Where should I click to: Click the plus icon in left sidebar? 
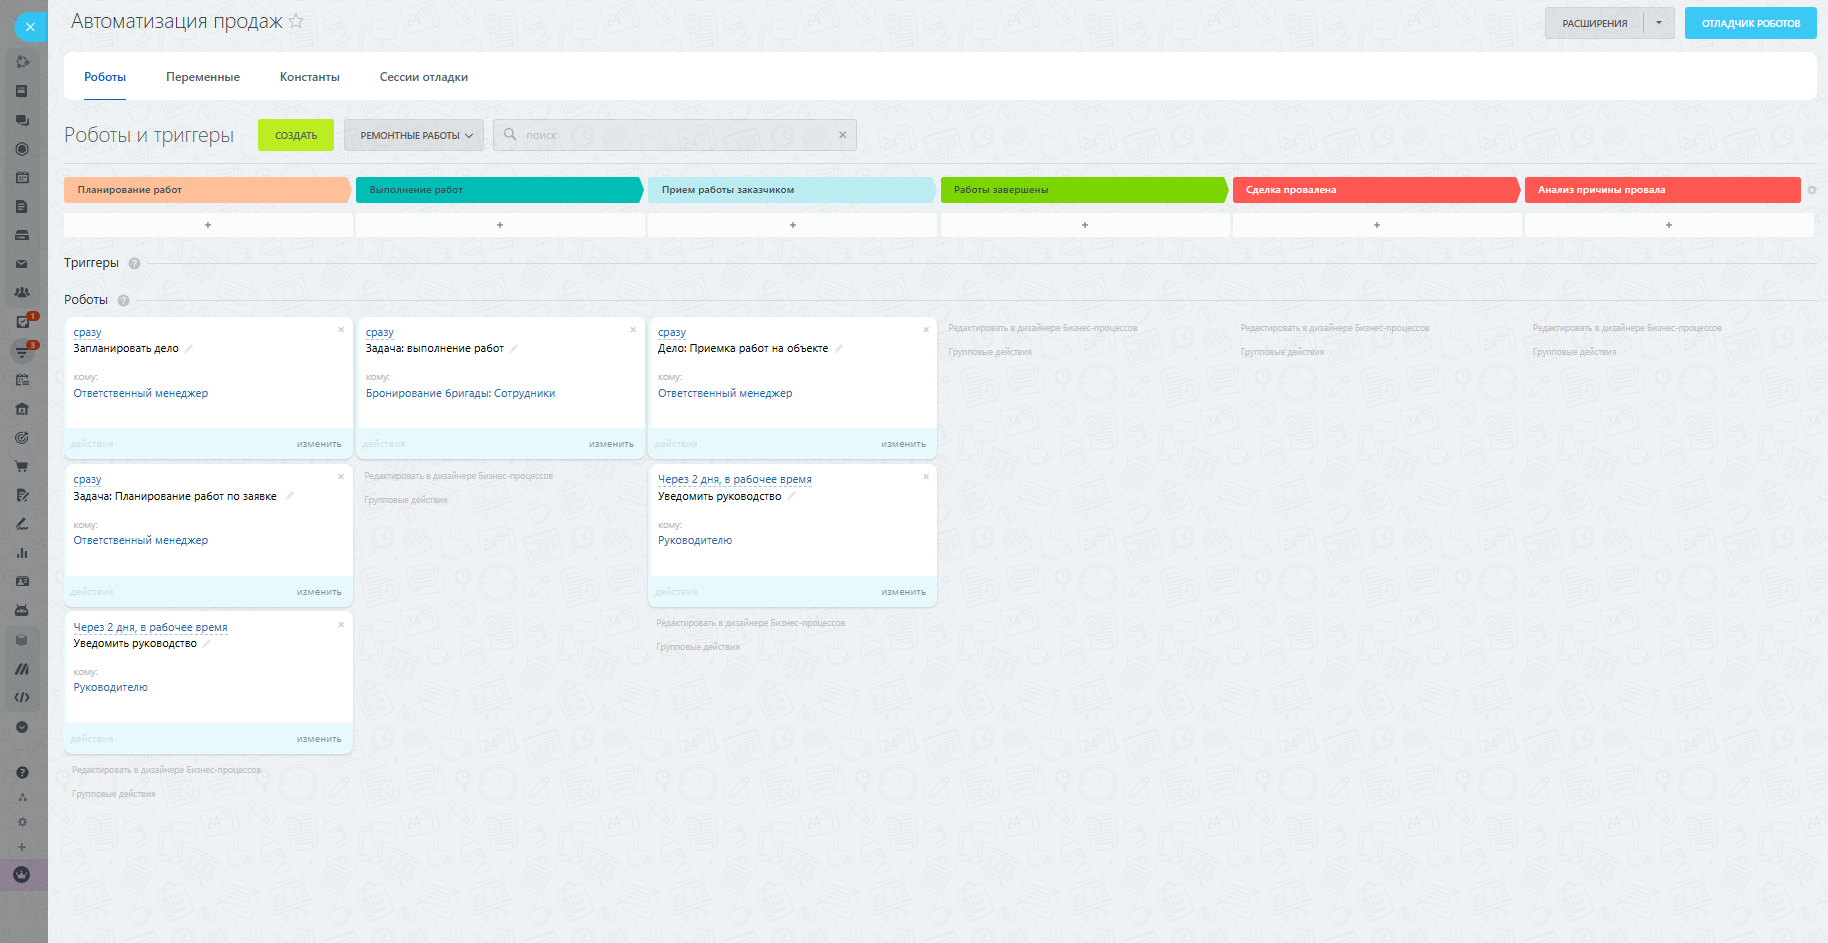pos(22,847)
